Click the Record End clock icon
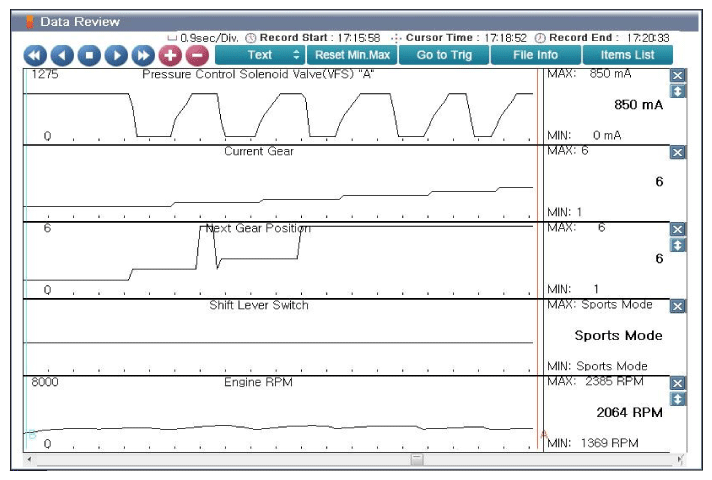 pyautogui.click(x=540, y=38)
